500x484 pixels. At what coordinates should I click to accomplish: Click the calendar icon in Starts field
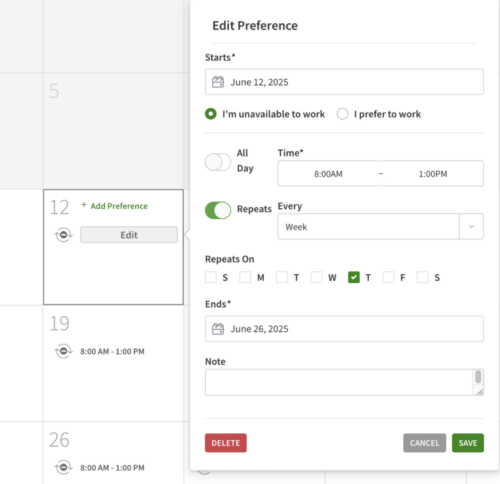(x=218, y=82)
